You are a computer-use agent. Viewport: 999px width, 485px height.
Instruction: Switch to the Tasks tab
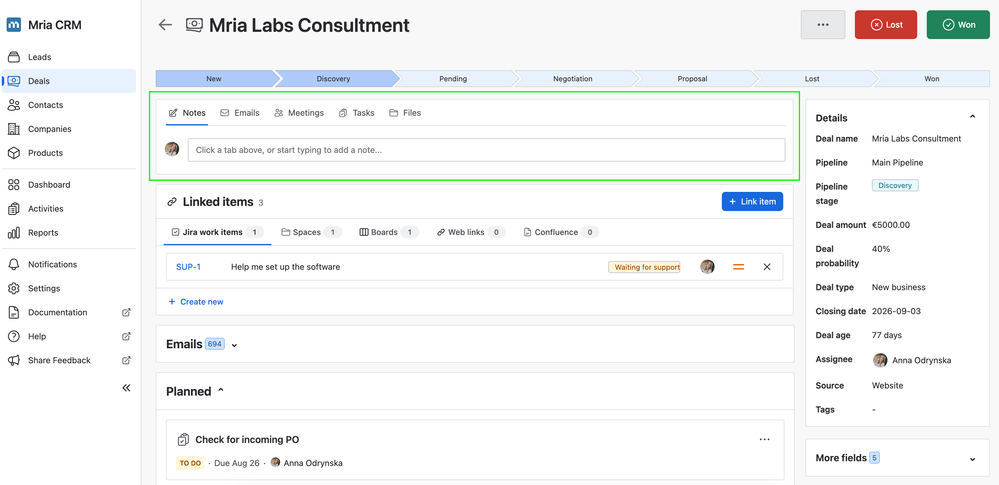coord(356,113)
